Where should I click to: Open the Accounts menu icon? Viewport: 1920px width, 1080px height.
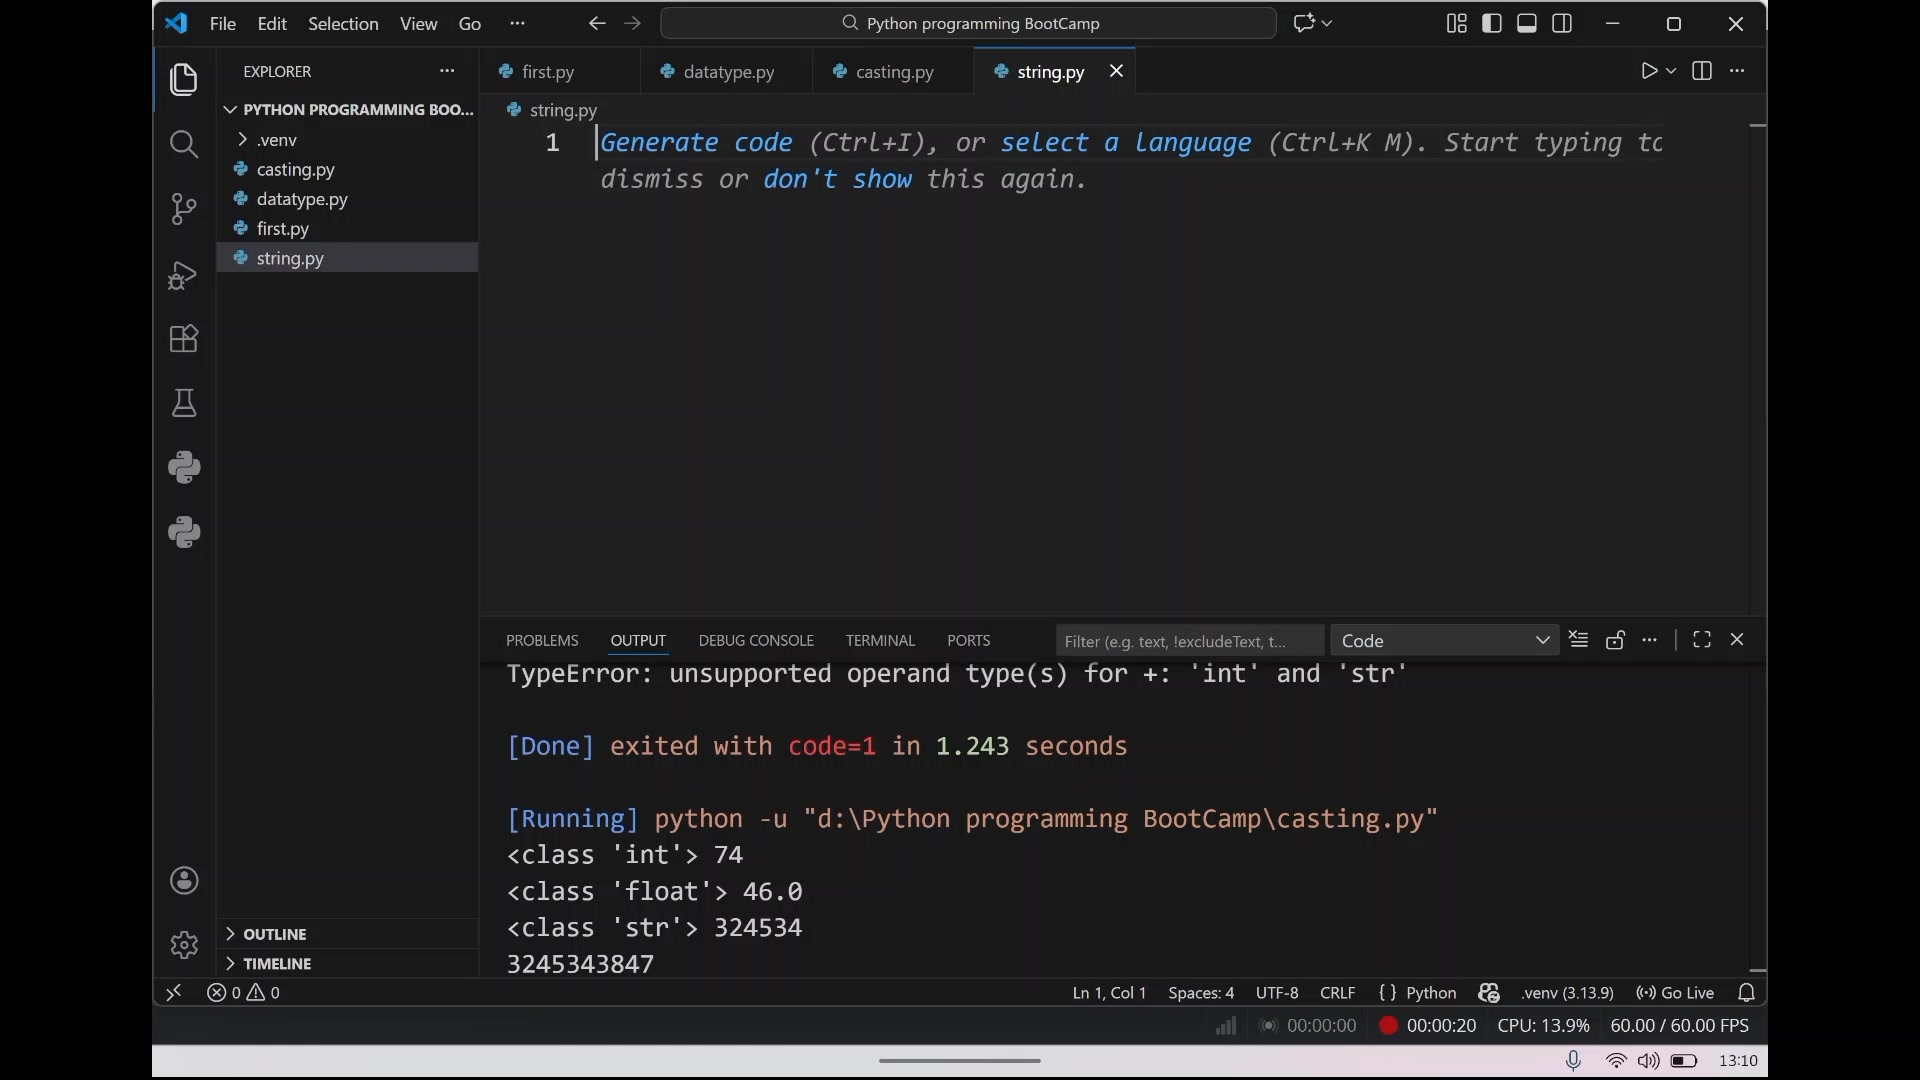(184, 881)
